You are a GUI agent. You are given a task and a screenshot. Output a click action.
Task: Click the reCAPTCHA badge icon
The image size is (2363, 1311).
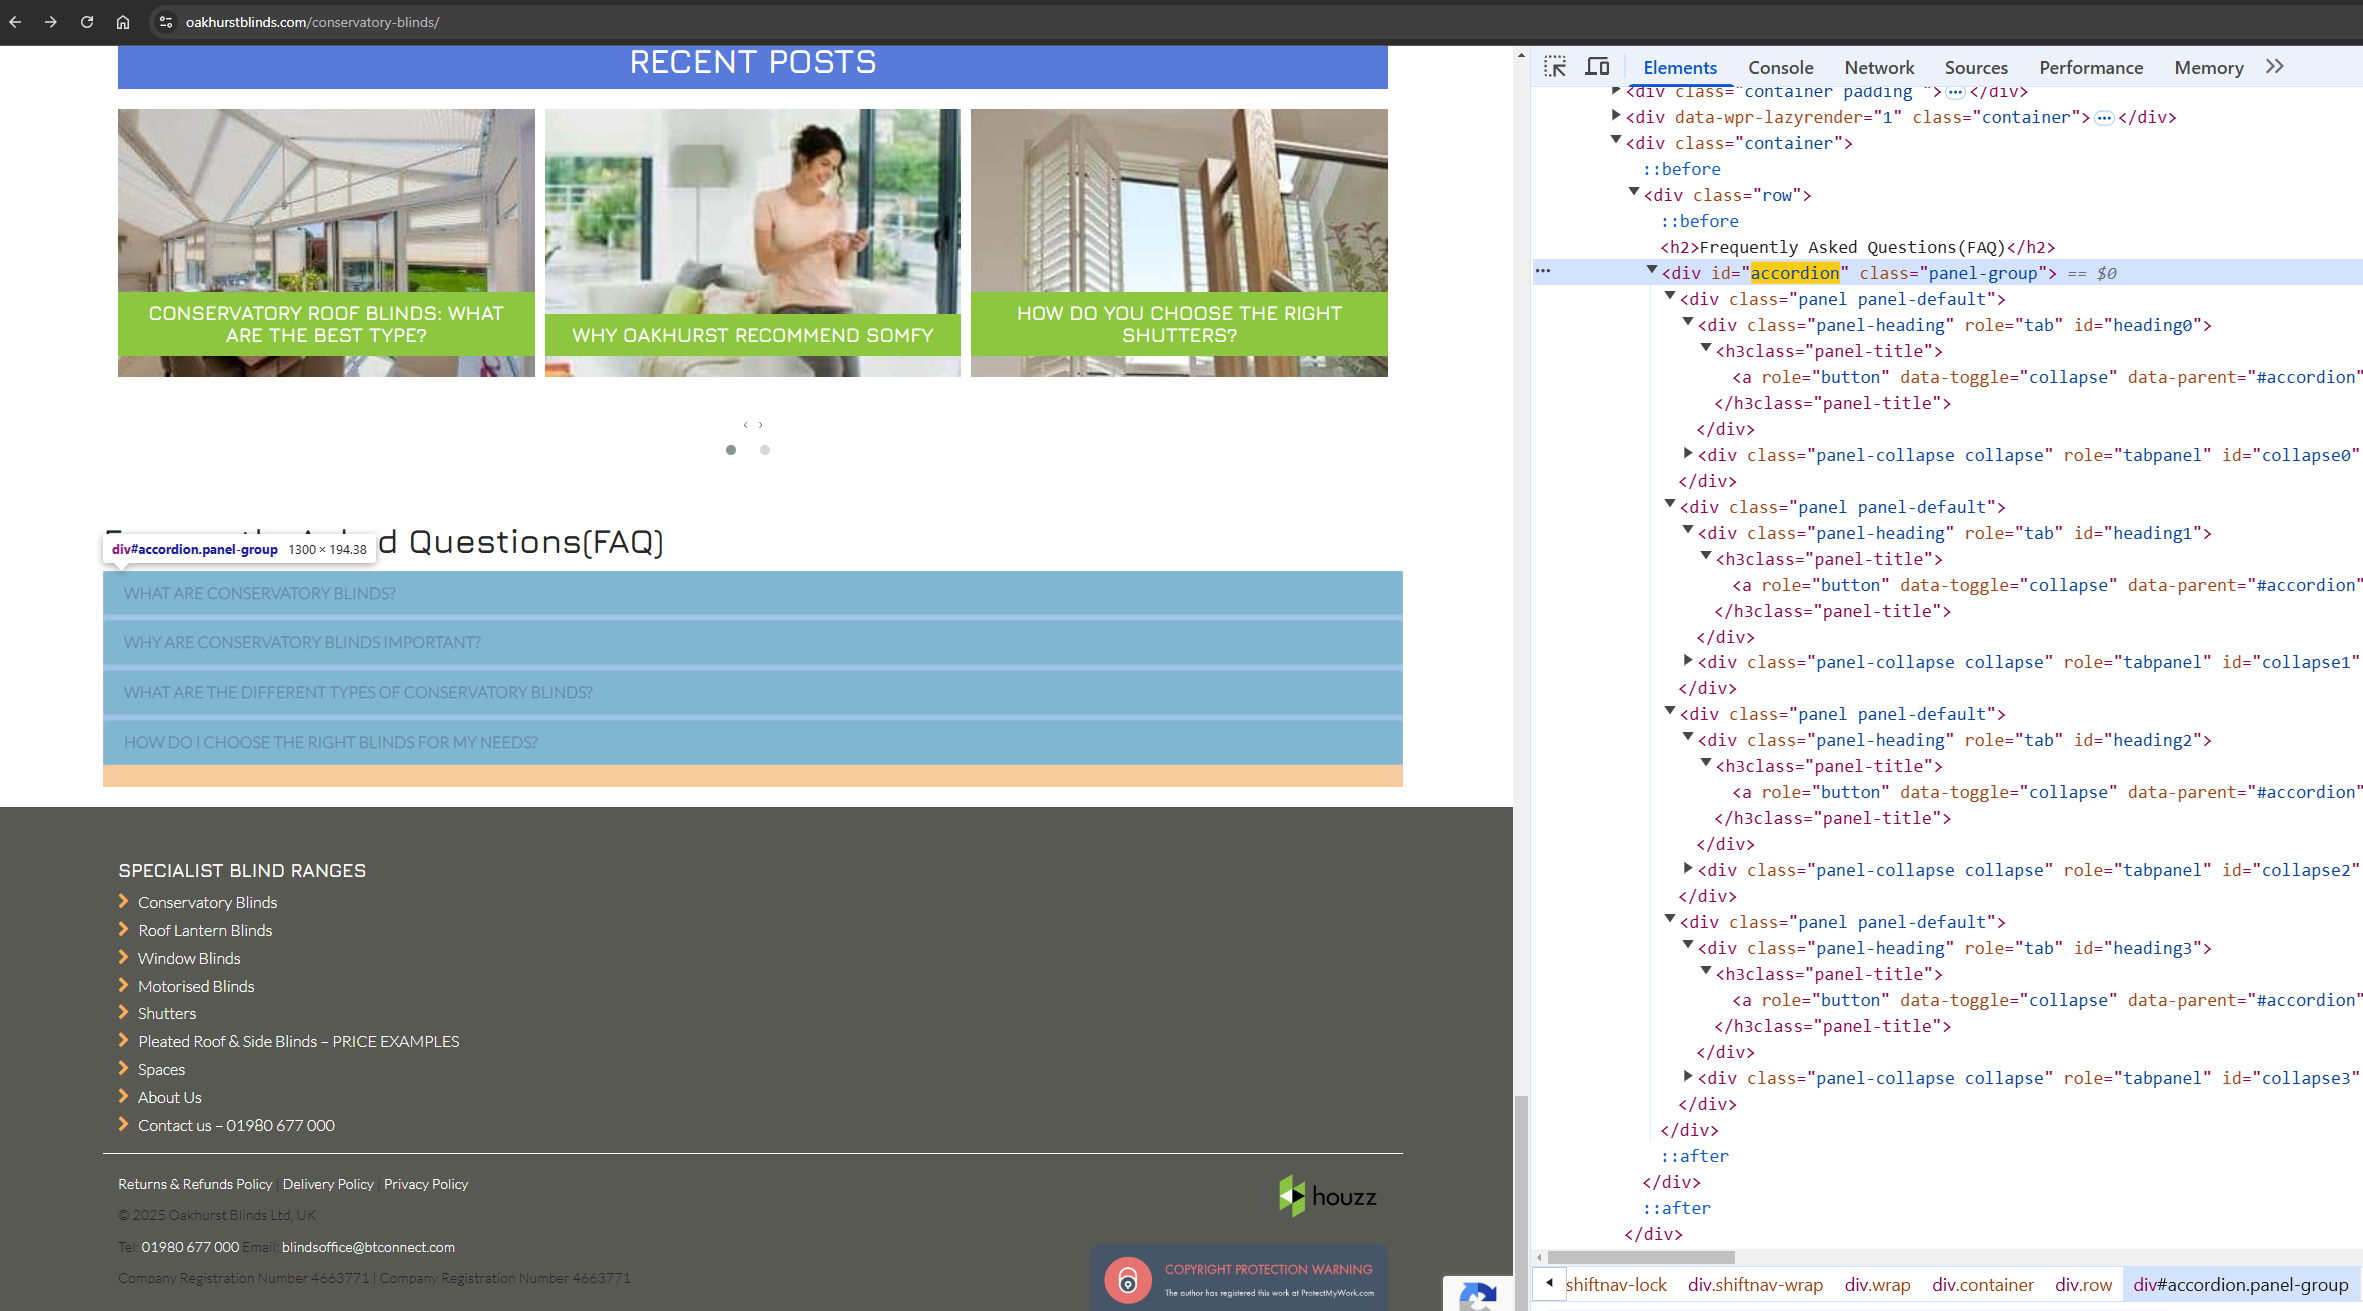(x=1478, y=1295)
